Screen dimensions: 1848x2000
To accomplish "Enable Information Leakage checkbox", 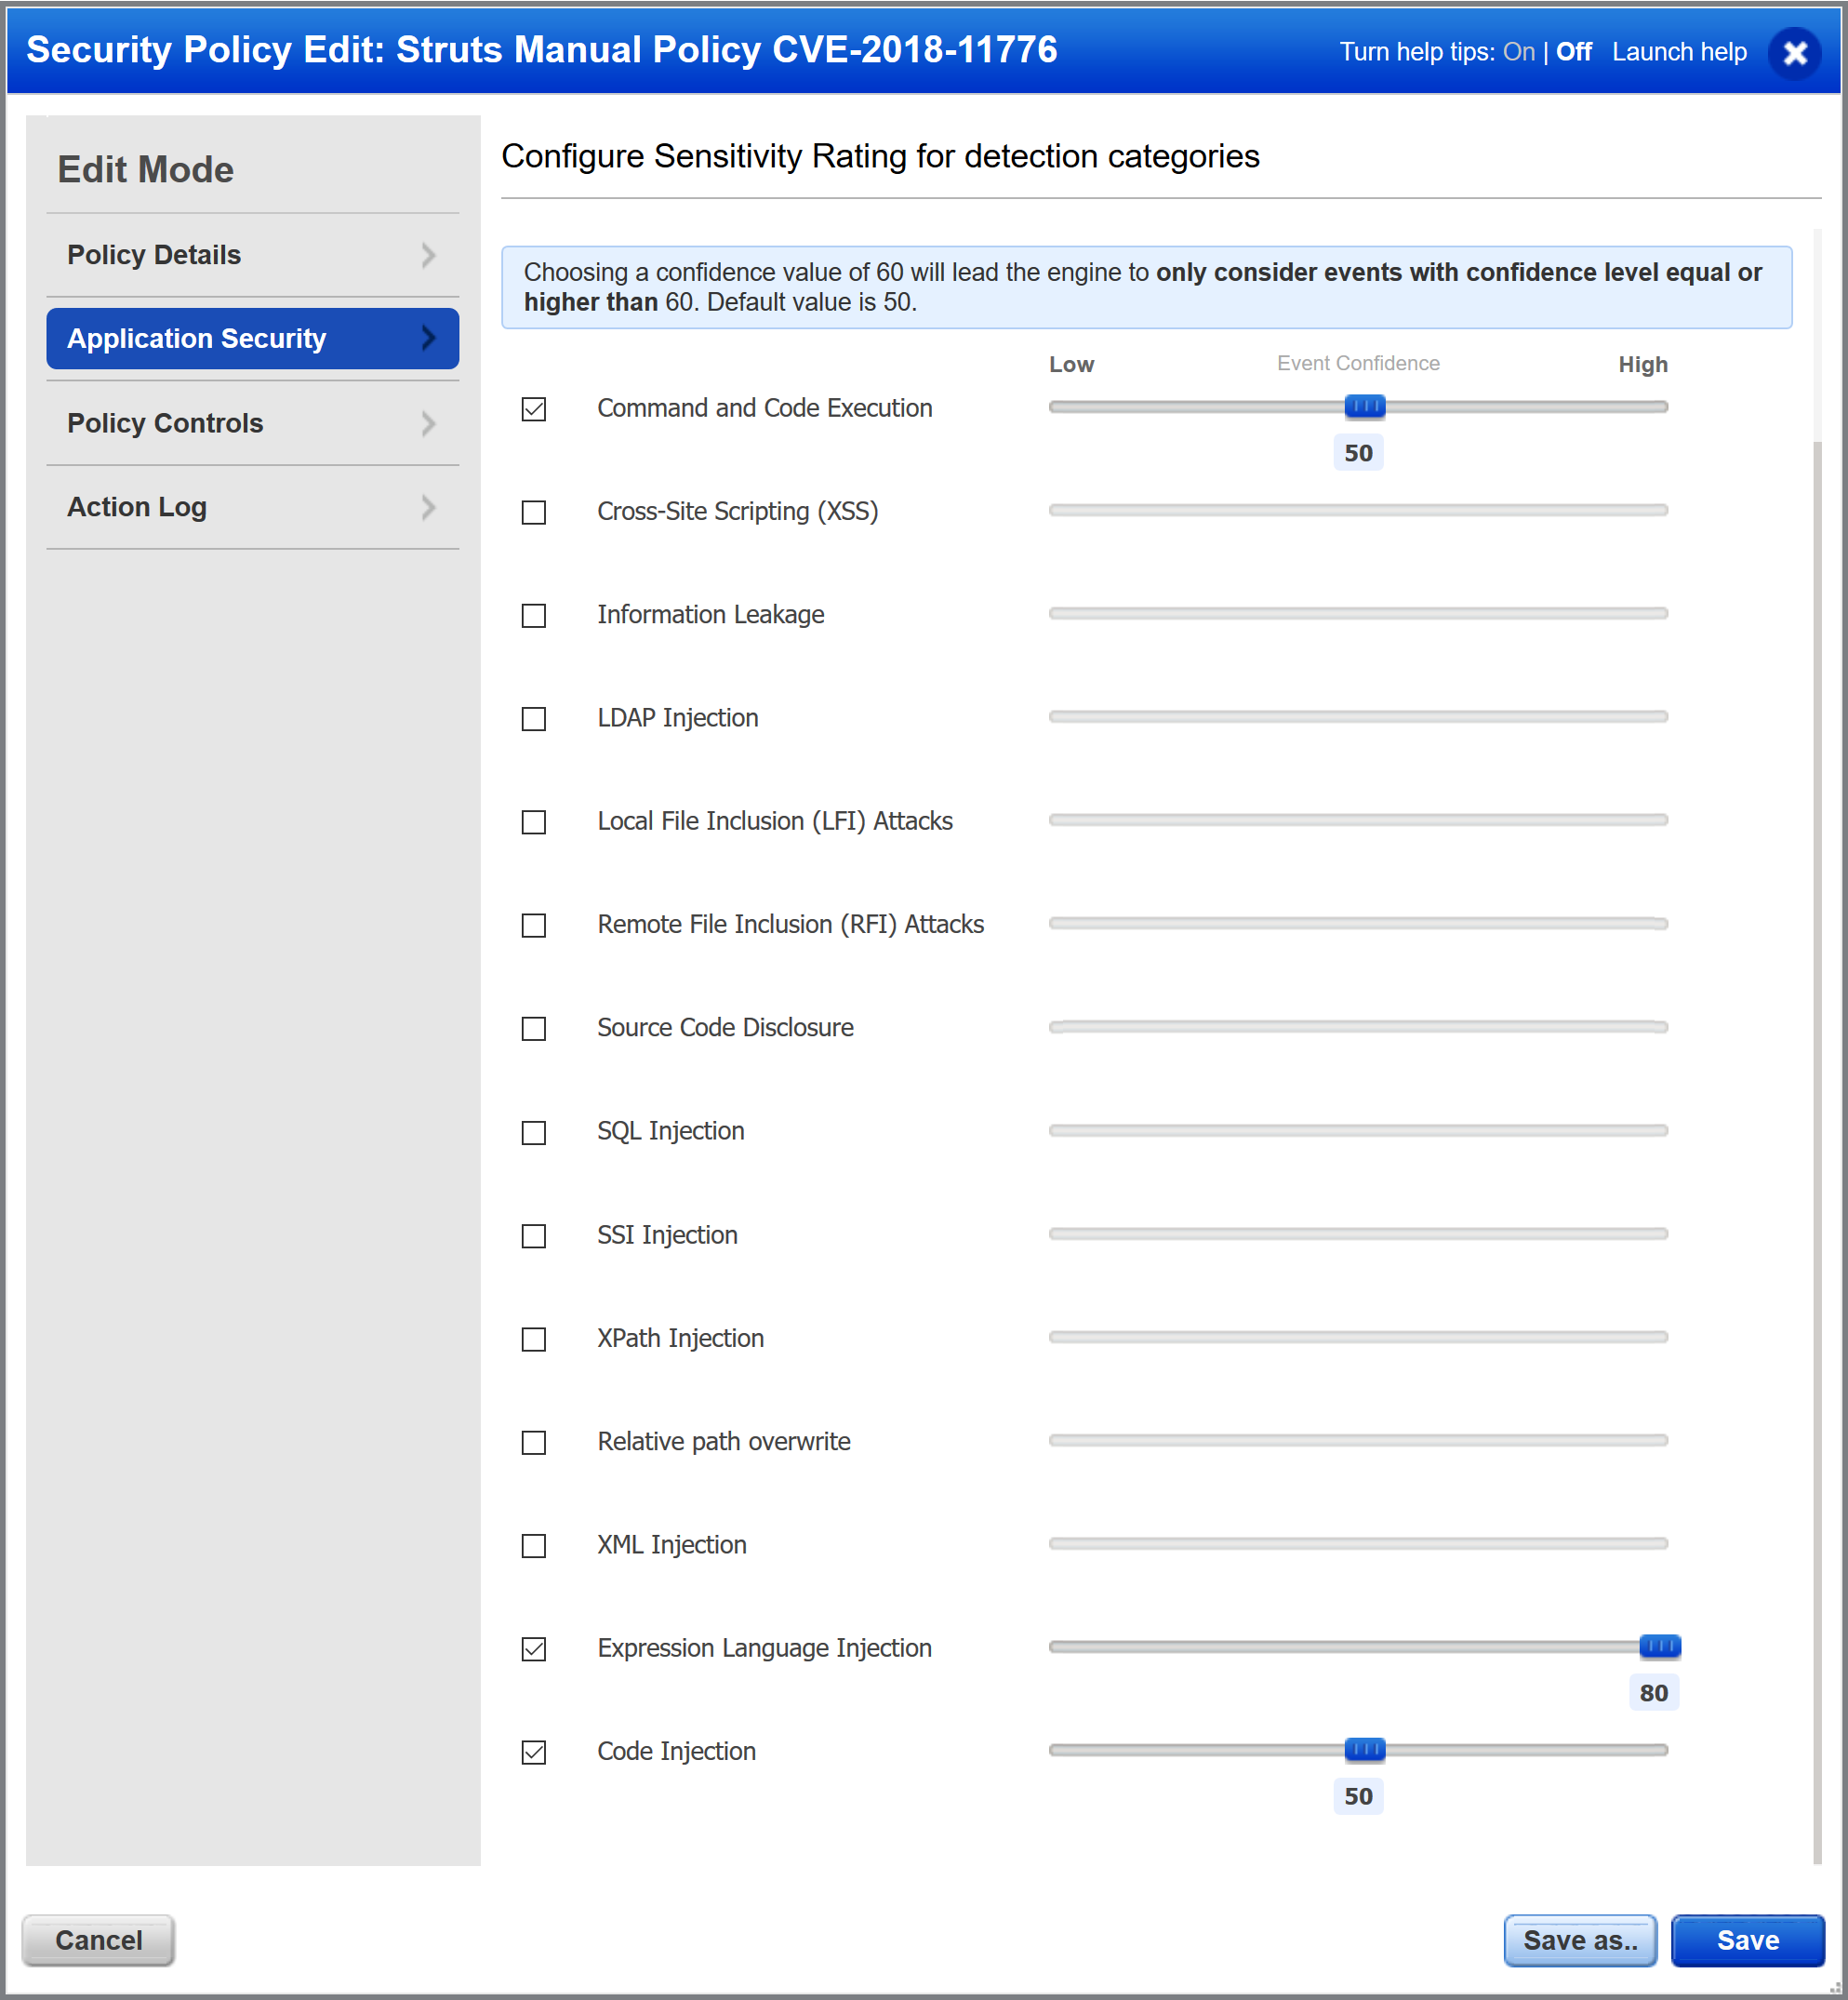I will (x=534, y=615).
